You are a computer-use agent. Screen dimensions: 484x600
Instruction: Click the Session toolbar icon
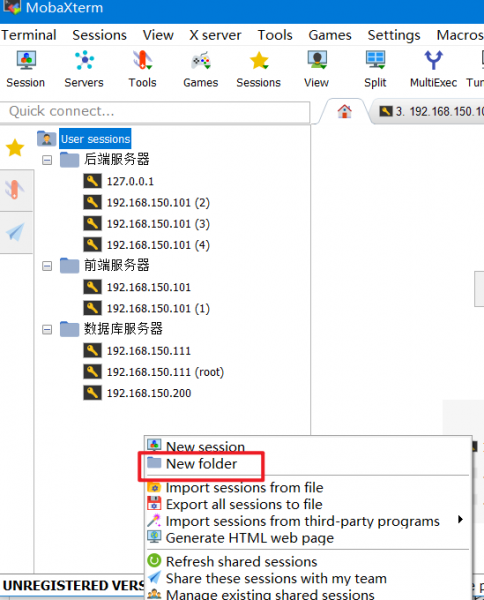(x=26, y=60)
